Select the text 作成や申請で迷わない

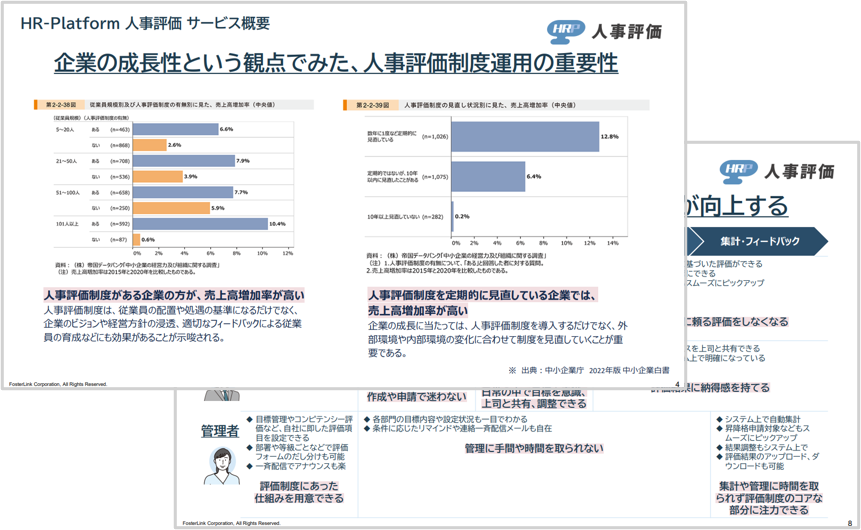(417, 397)
